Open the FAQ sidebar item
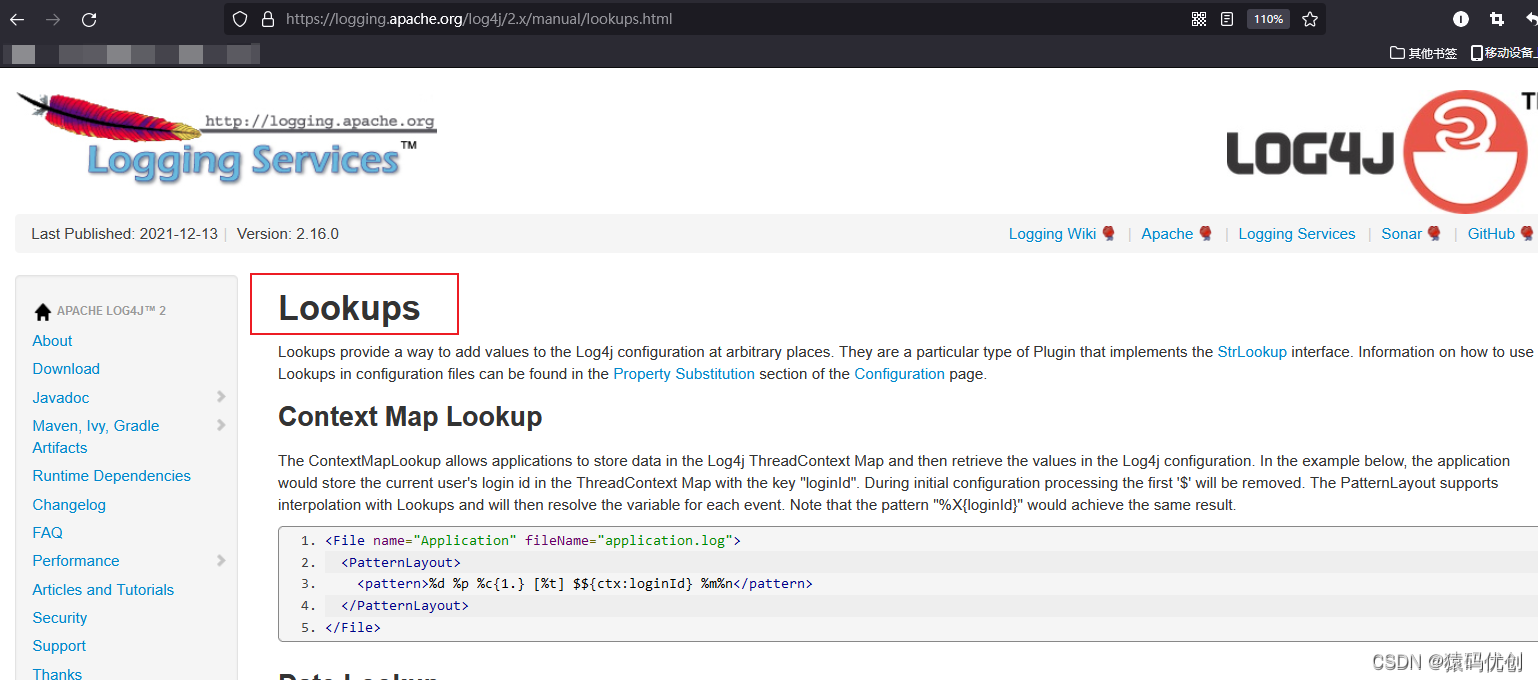The width and height of the screenshot is (1538, 680). 47,533
